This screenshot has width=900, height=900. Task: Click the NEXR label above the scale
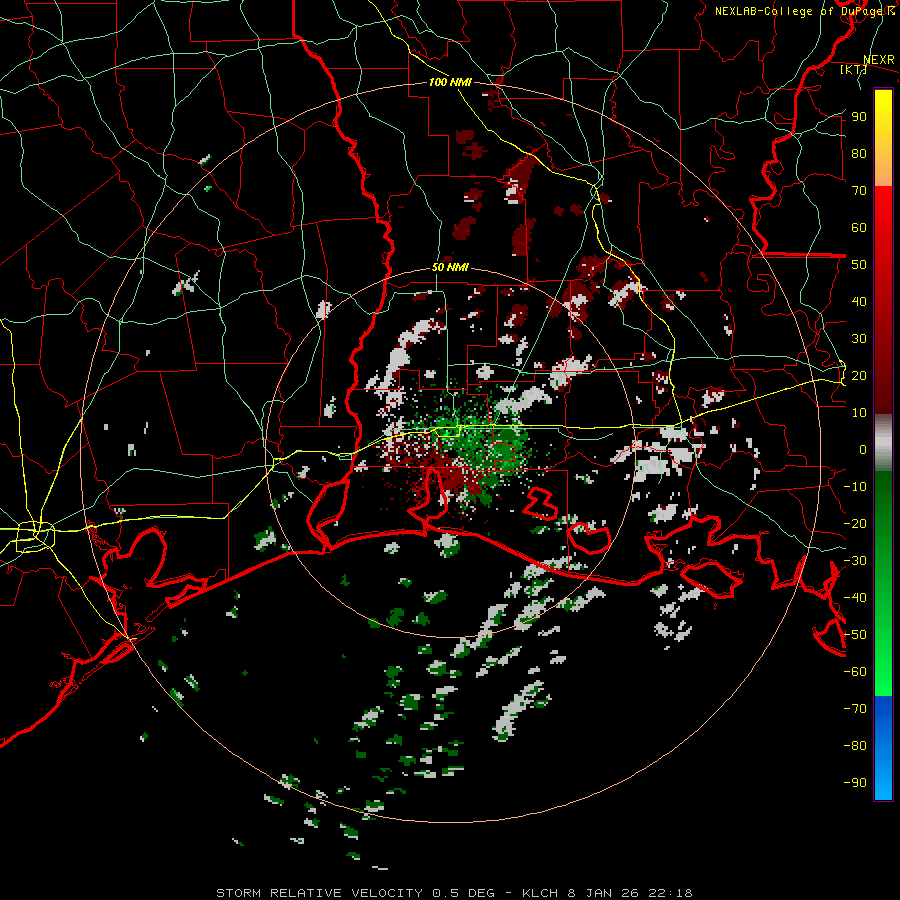click(x=879, y=60)
